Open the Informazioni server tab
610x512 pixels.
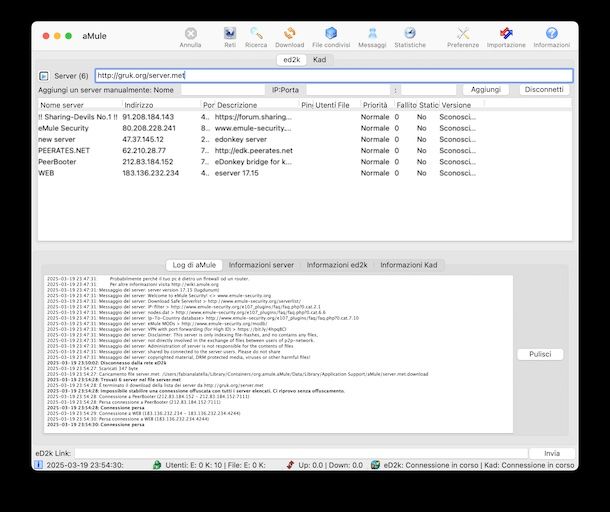point(261,265)
